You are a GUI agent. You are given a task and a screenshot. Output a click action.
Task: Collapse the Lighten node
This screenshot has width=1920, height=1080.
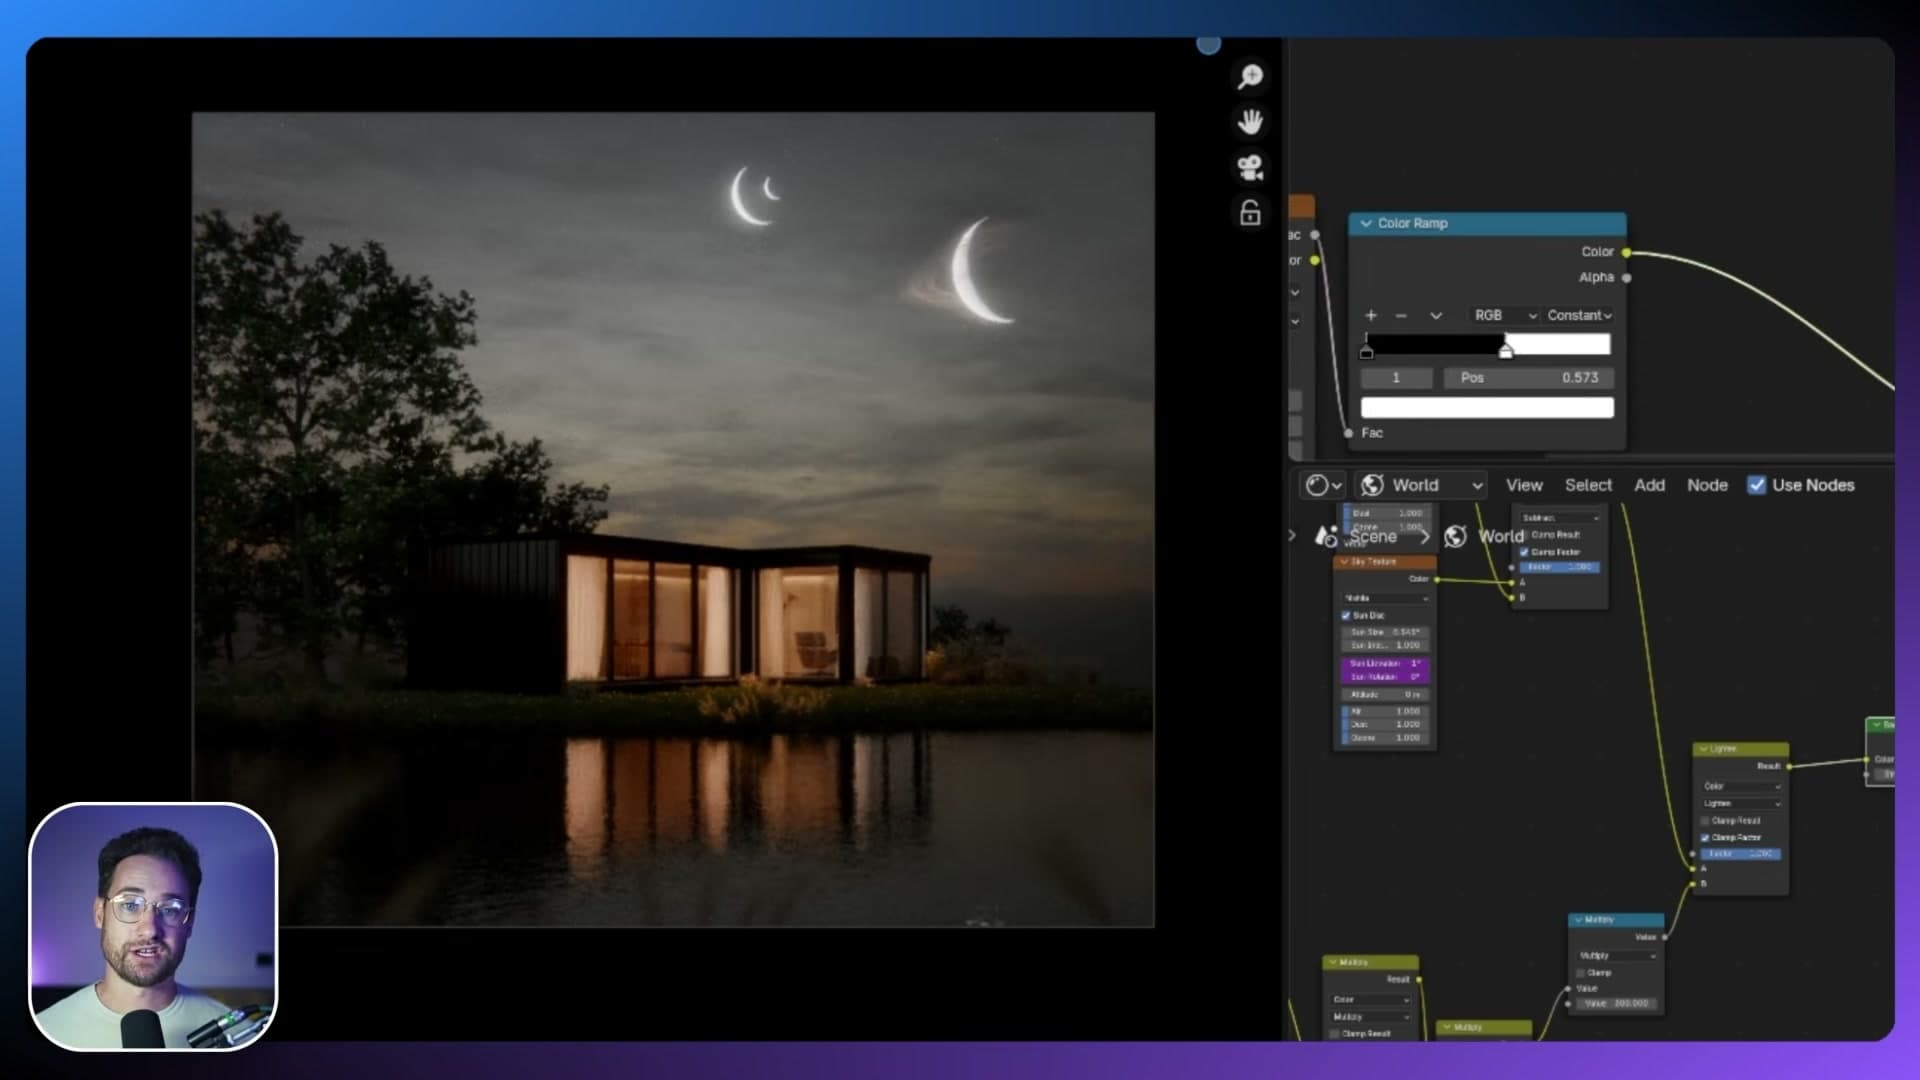[1703, 749]
